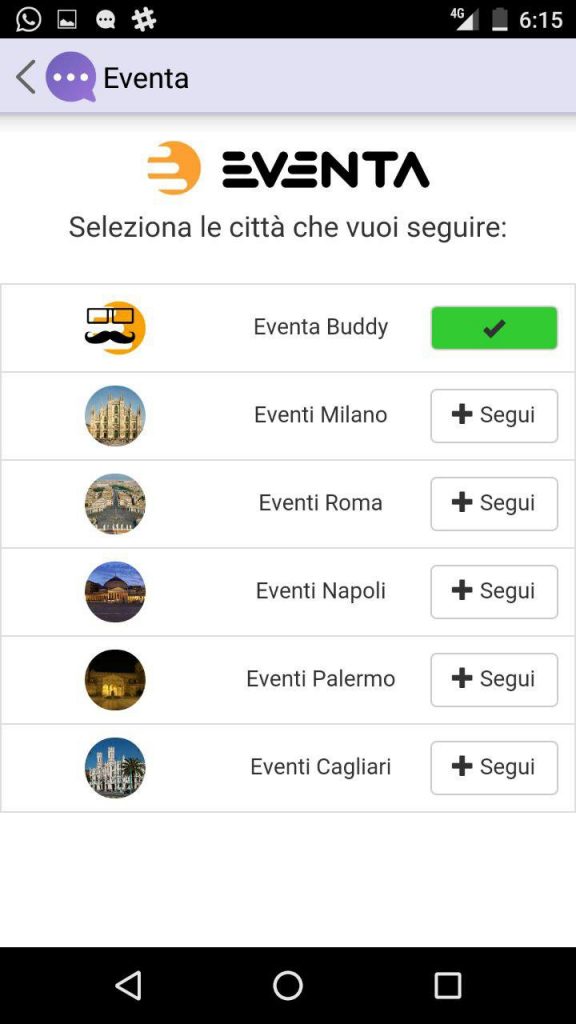Follow Eventi Napoli with its Segui button
The width and height of the screenshot is (576, 1024).
(x=493, y=591)
